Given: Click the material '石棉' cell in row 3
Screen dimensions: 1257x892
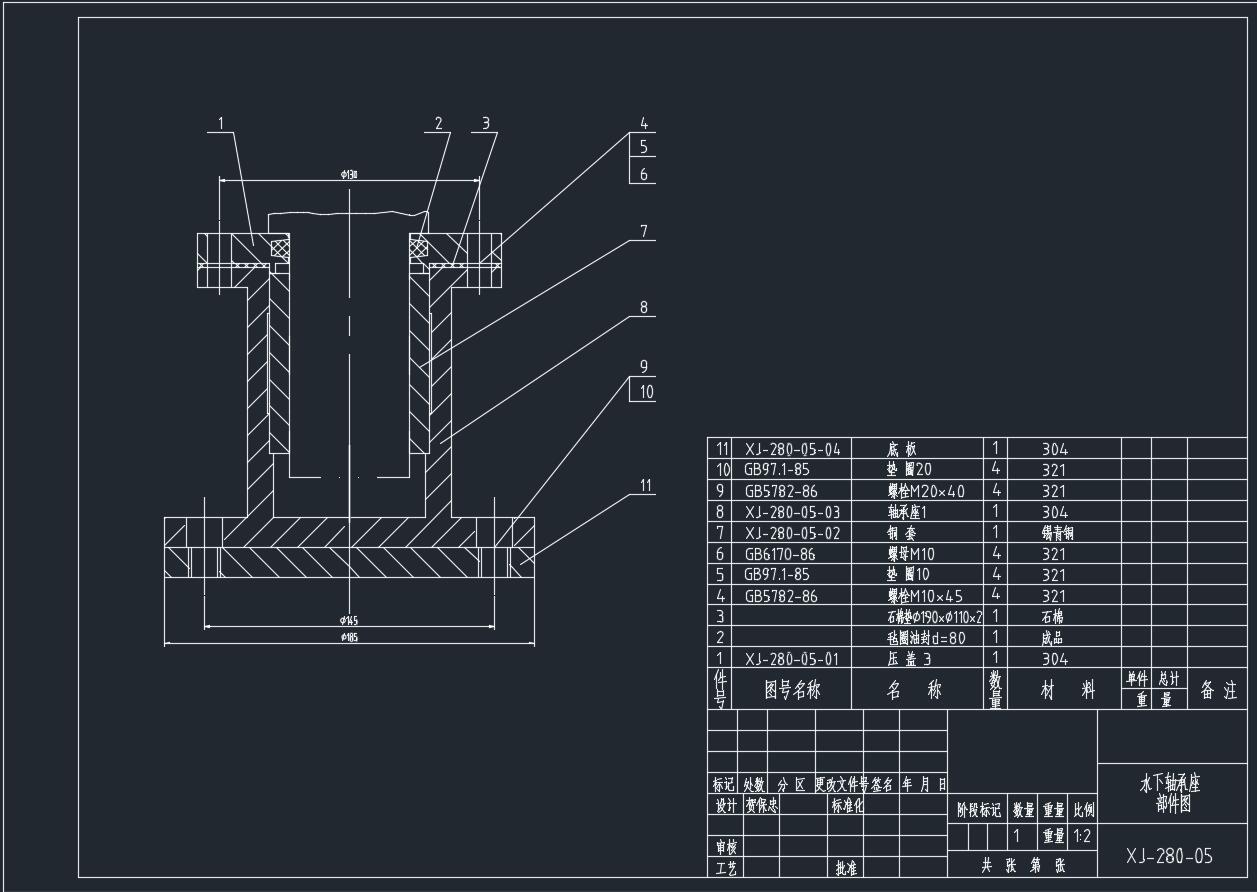Looking at the screenshot, I should (1052, 617).
